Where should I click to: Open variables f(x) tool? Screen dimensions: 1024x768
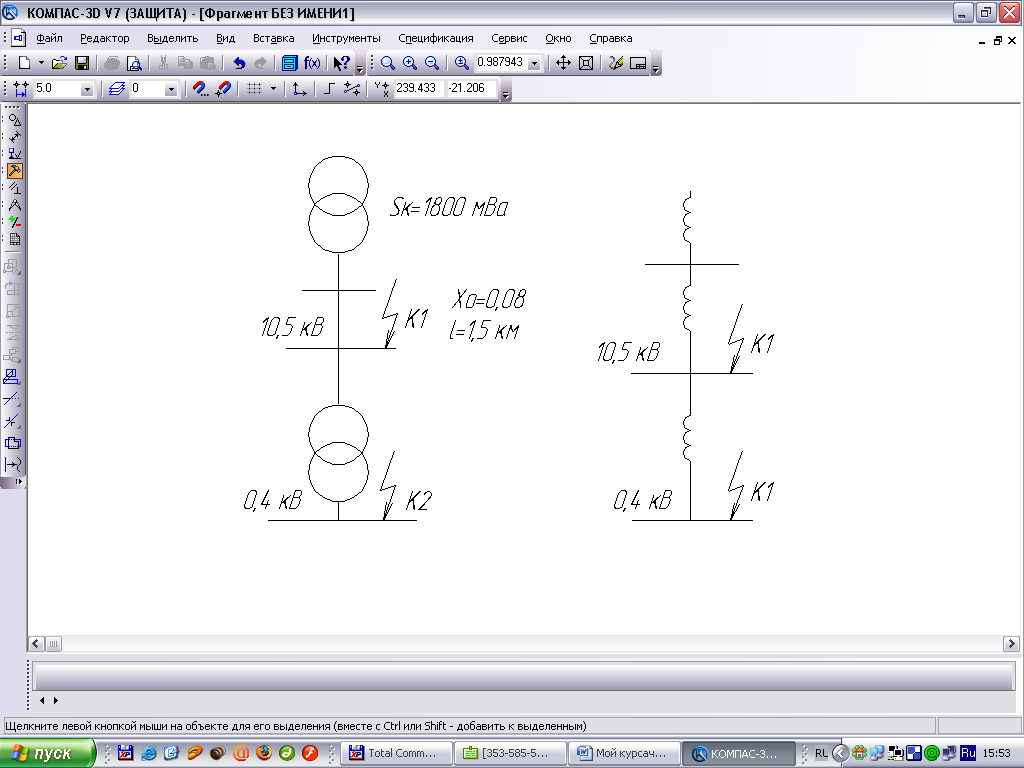(x=312, y=63)
